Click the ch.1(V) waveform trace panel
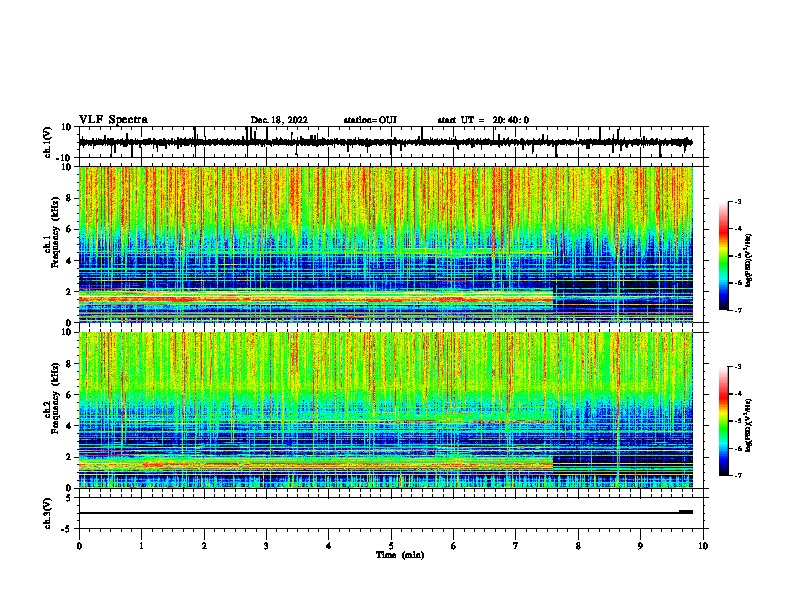Image resolution: width=792 pixels, height=612 pixels. 393,142
